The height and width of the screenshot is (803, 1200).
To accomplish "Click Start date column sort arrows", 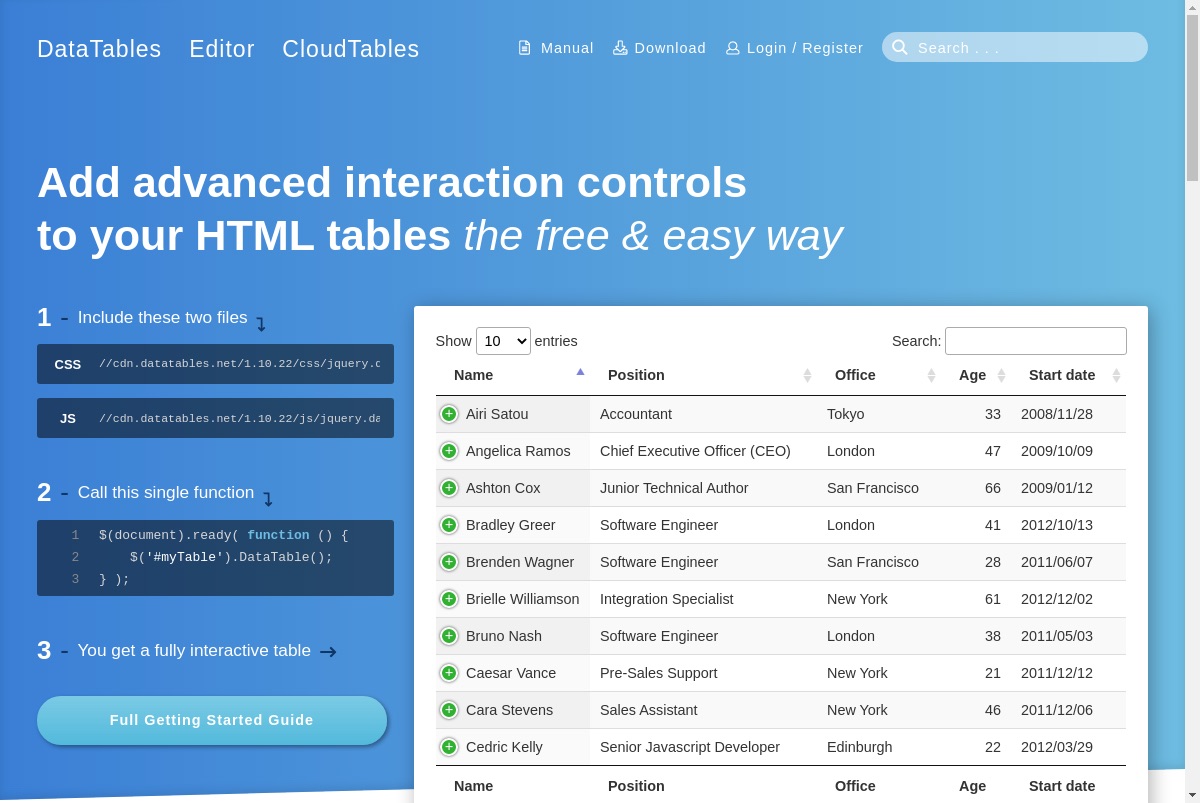I will (x=1116, y=375).
